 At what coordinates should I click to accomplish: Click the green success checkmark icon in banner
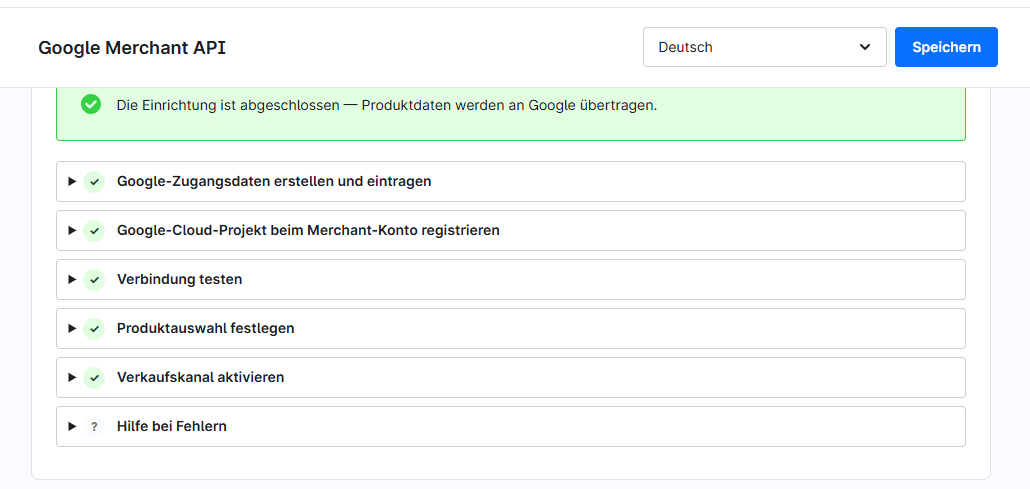[91, 105]
